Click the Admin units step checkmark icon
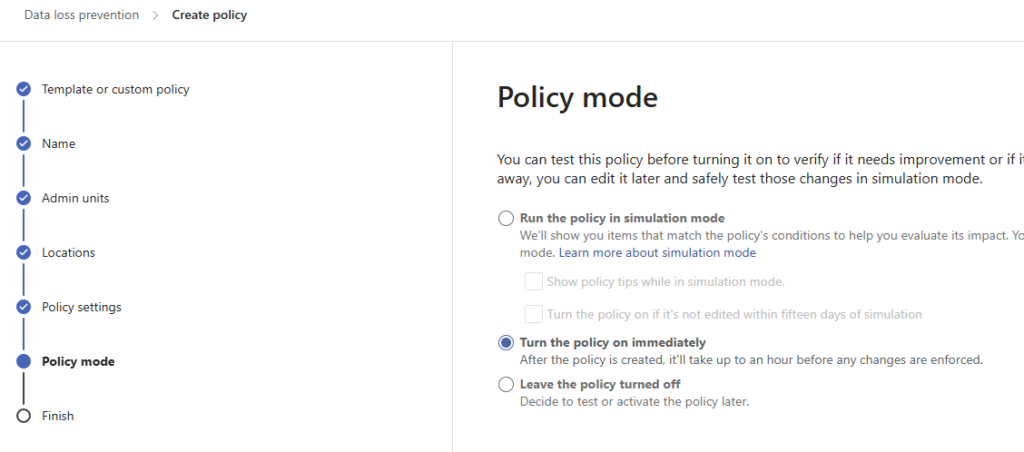This screenshot has width=1024, height=452. [24, 198]
